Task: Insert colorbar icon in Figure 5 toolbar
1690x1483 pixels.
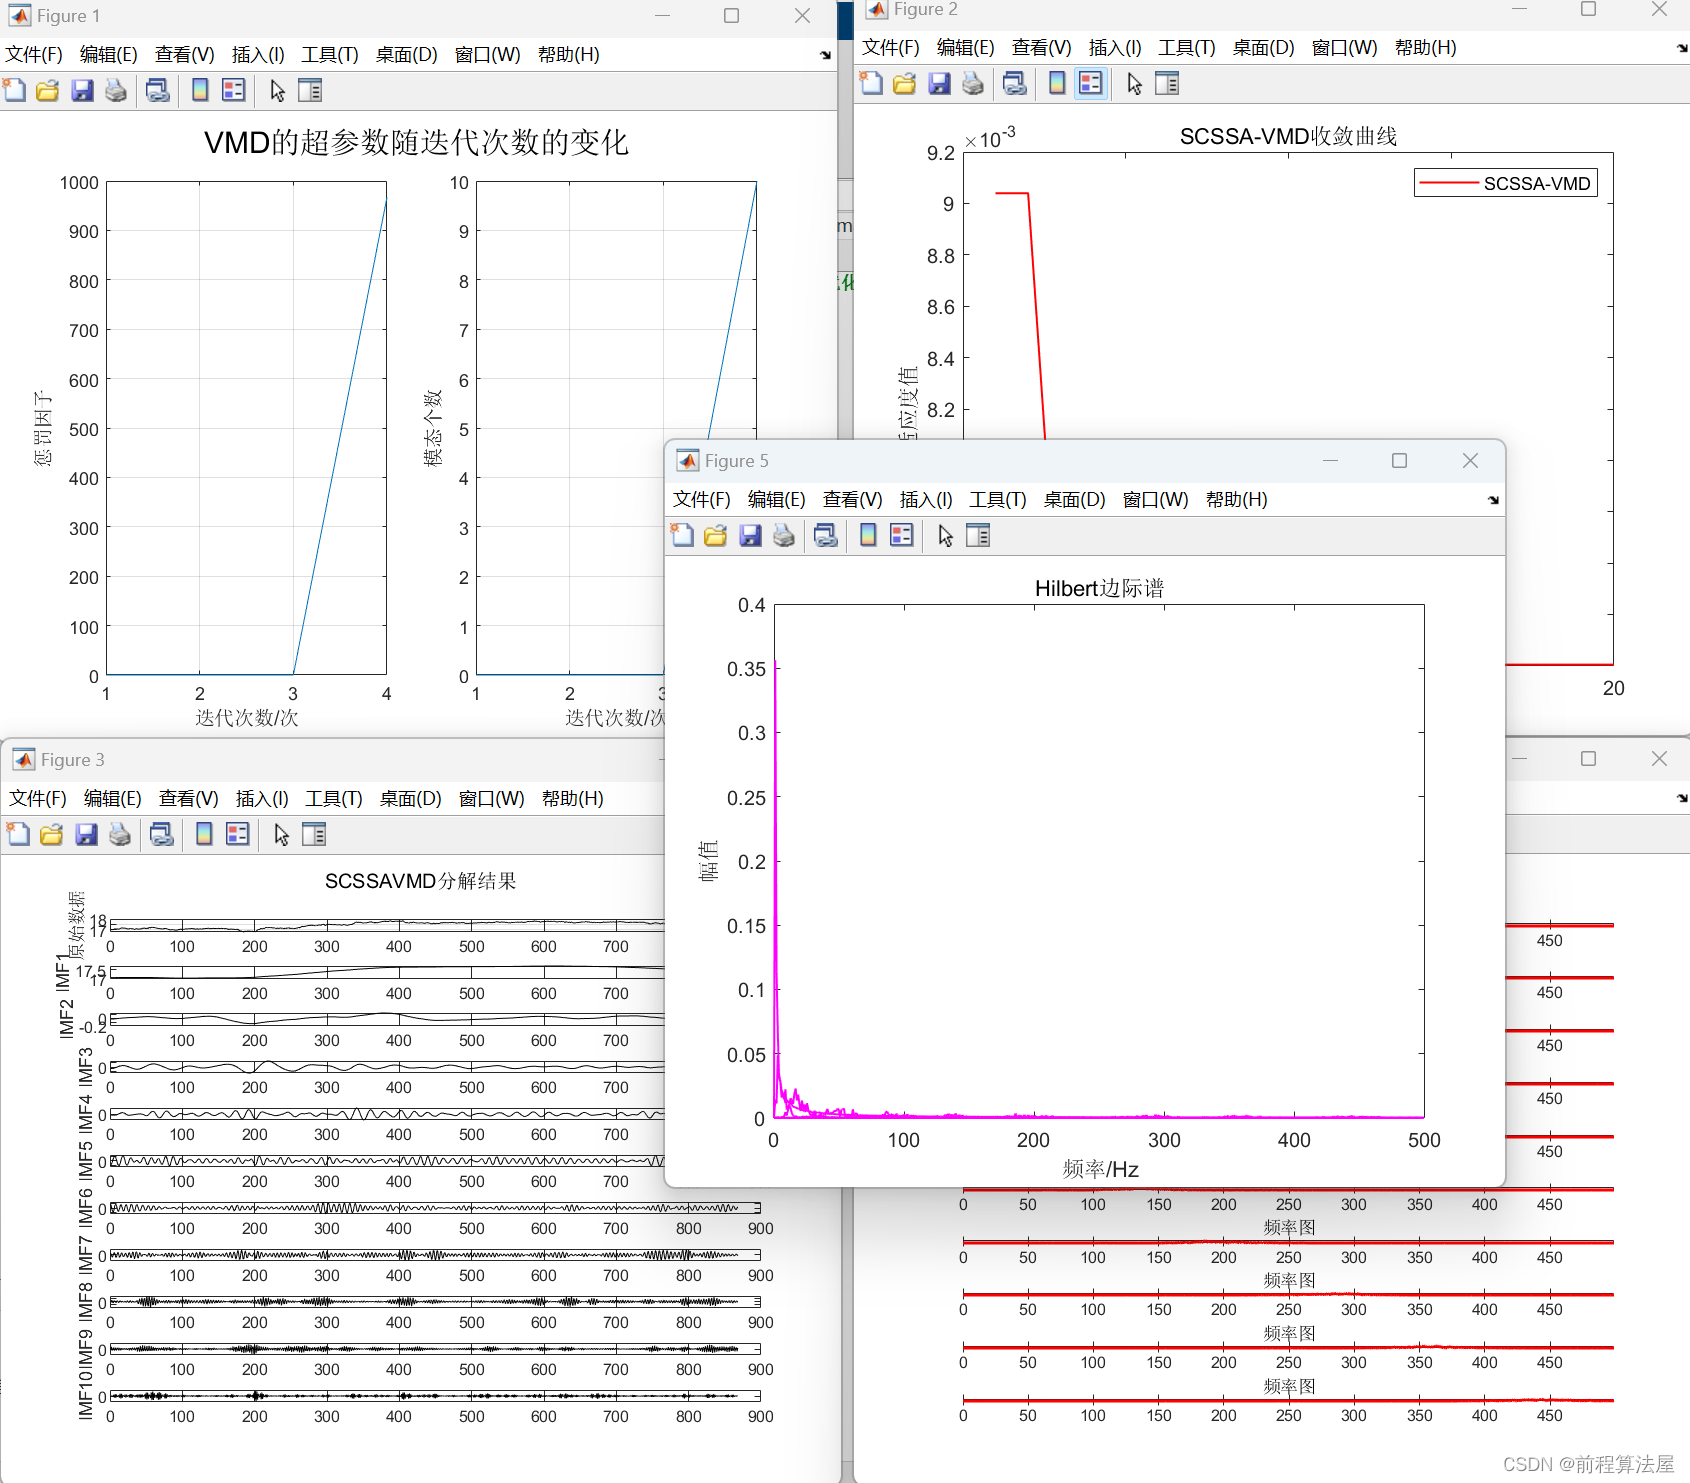Action: click(x=868, y=536)
